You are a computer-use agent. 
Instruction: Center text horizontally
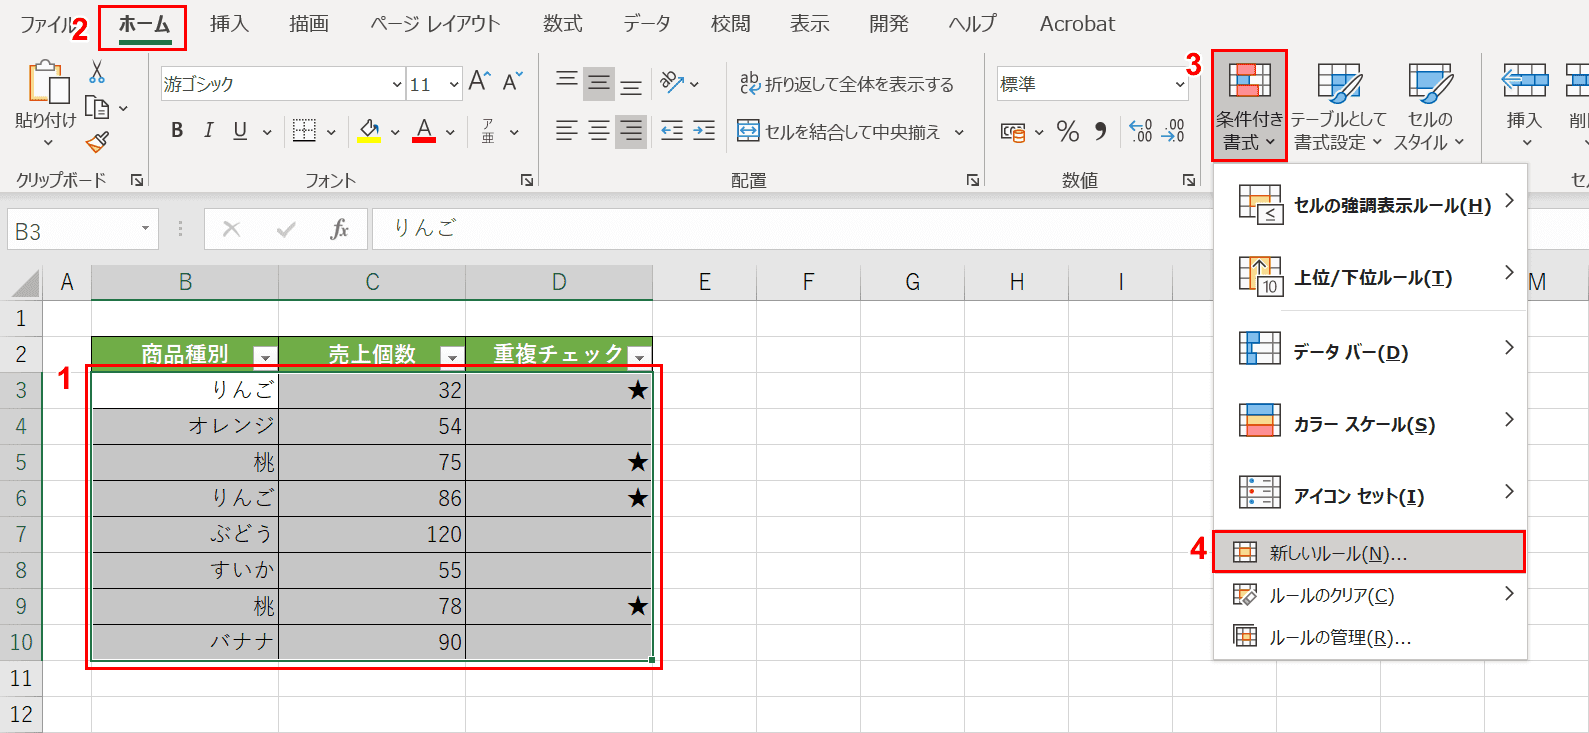pyautogui.click(x=599, y=130)
